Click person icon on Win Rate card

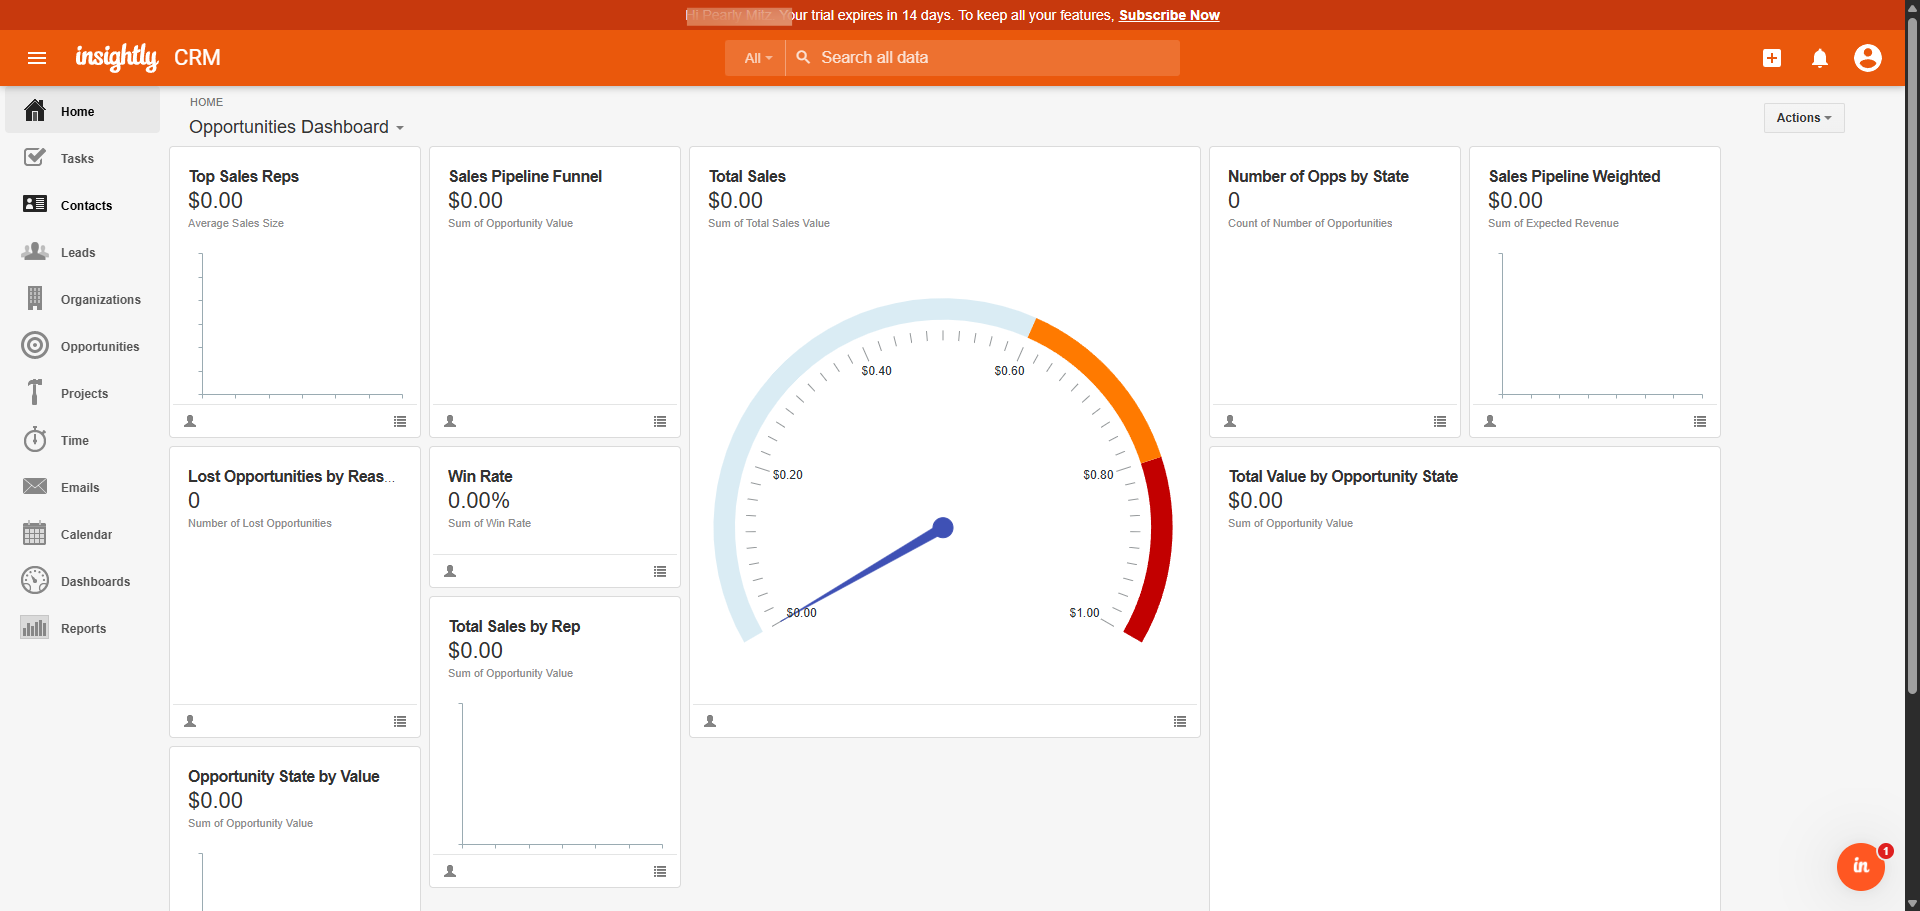450,572
